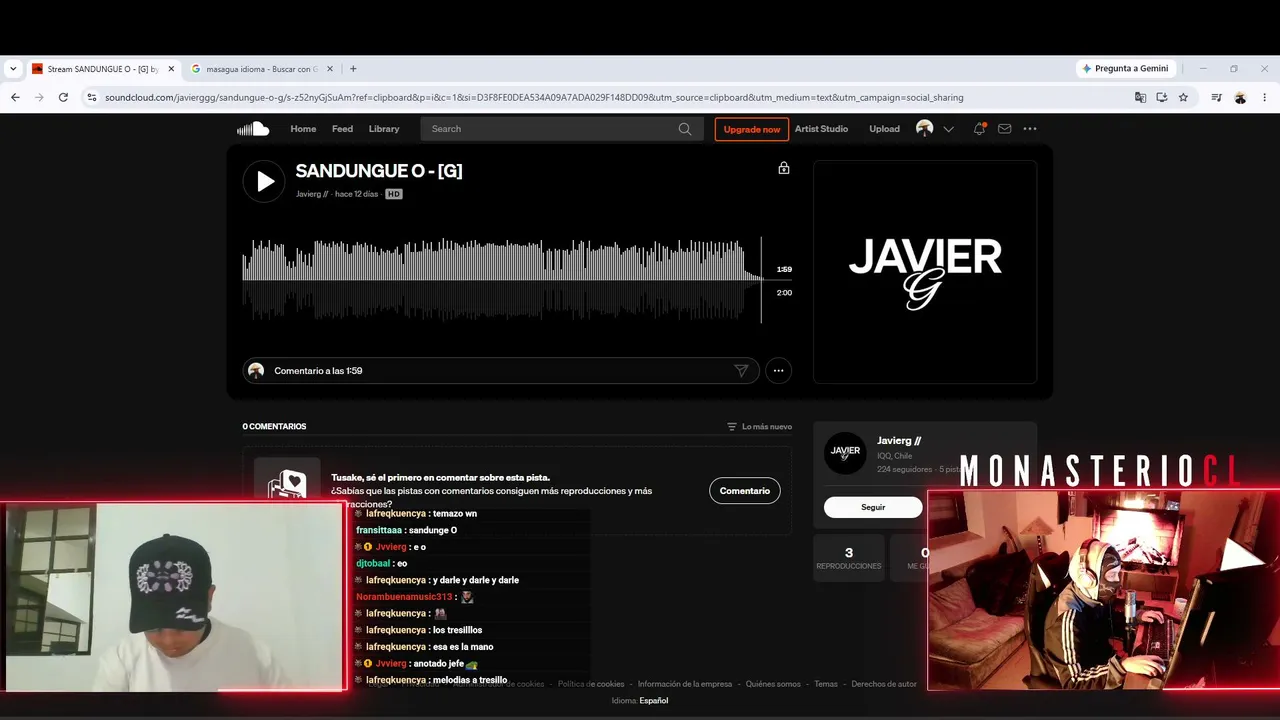This screenshot has height=720, width=1280.
Task: Click the 224 seguidores text
Action: click(903, 469)
